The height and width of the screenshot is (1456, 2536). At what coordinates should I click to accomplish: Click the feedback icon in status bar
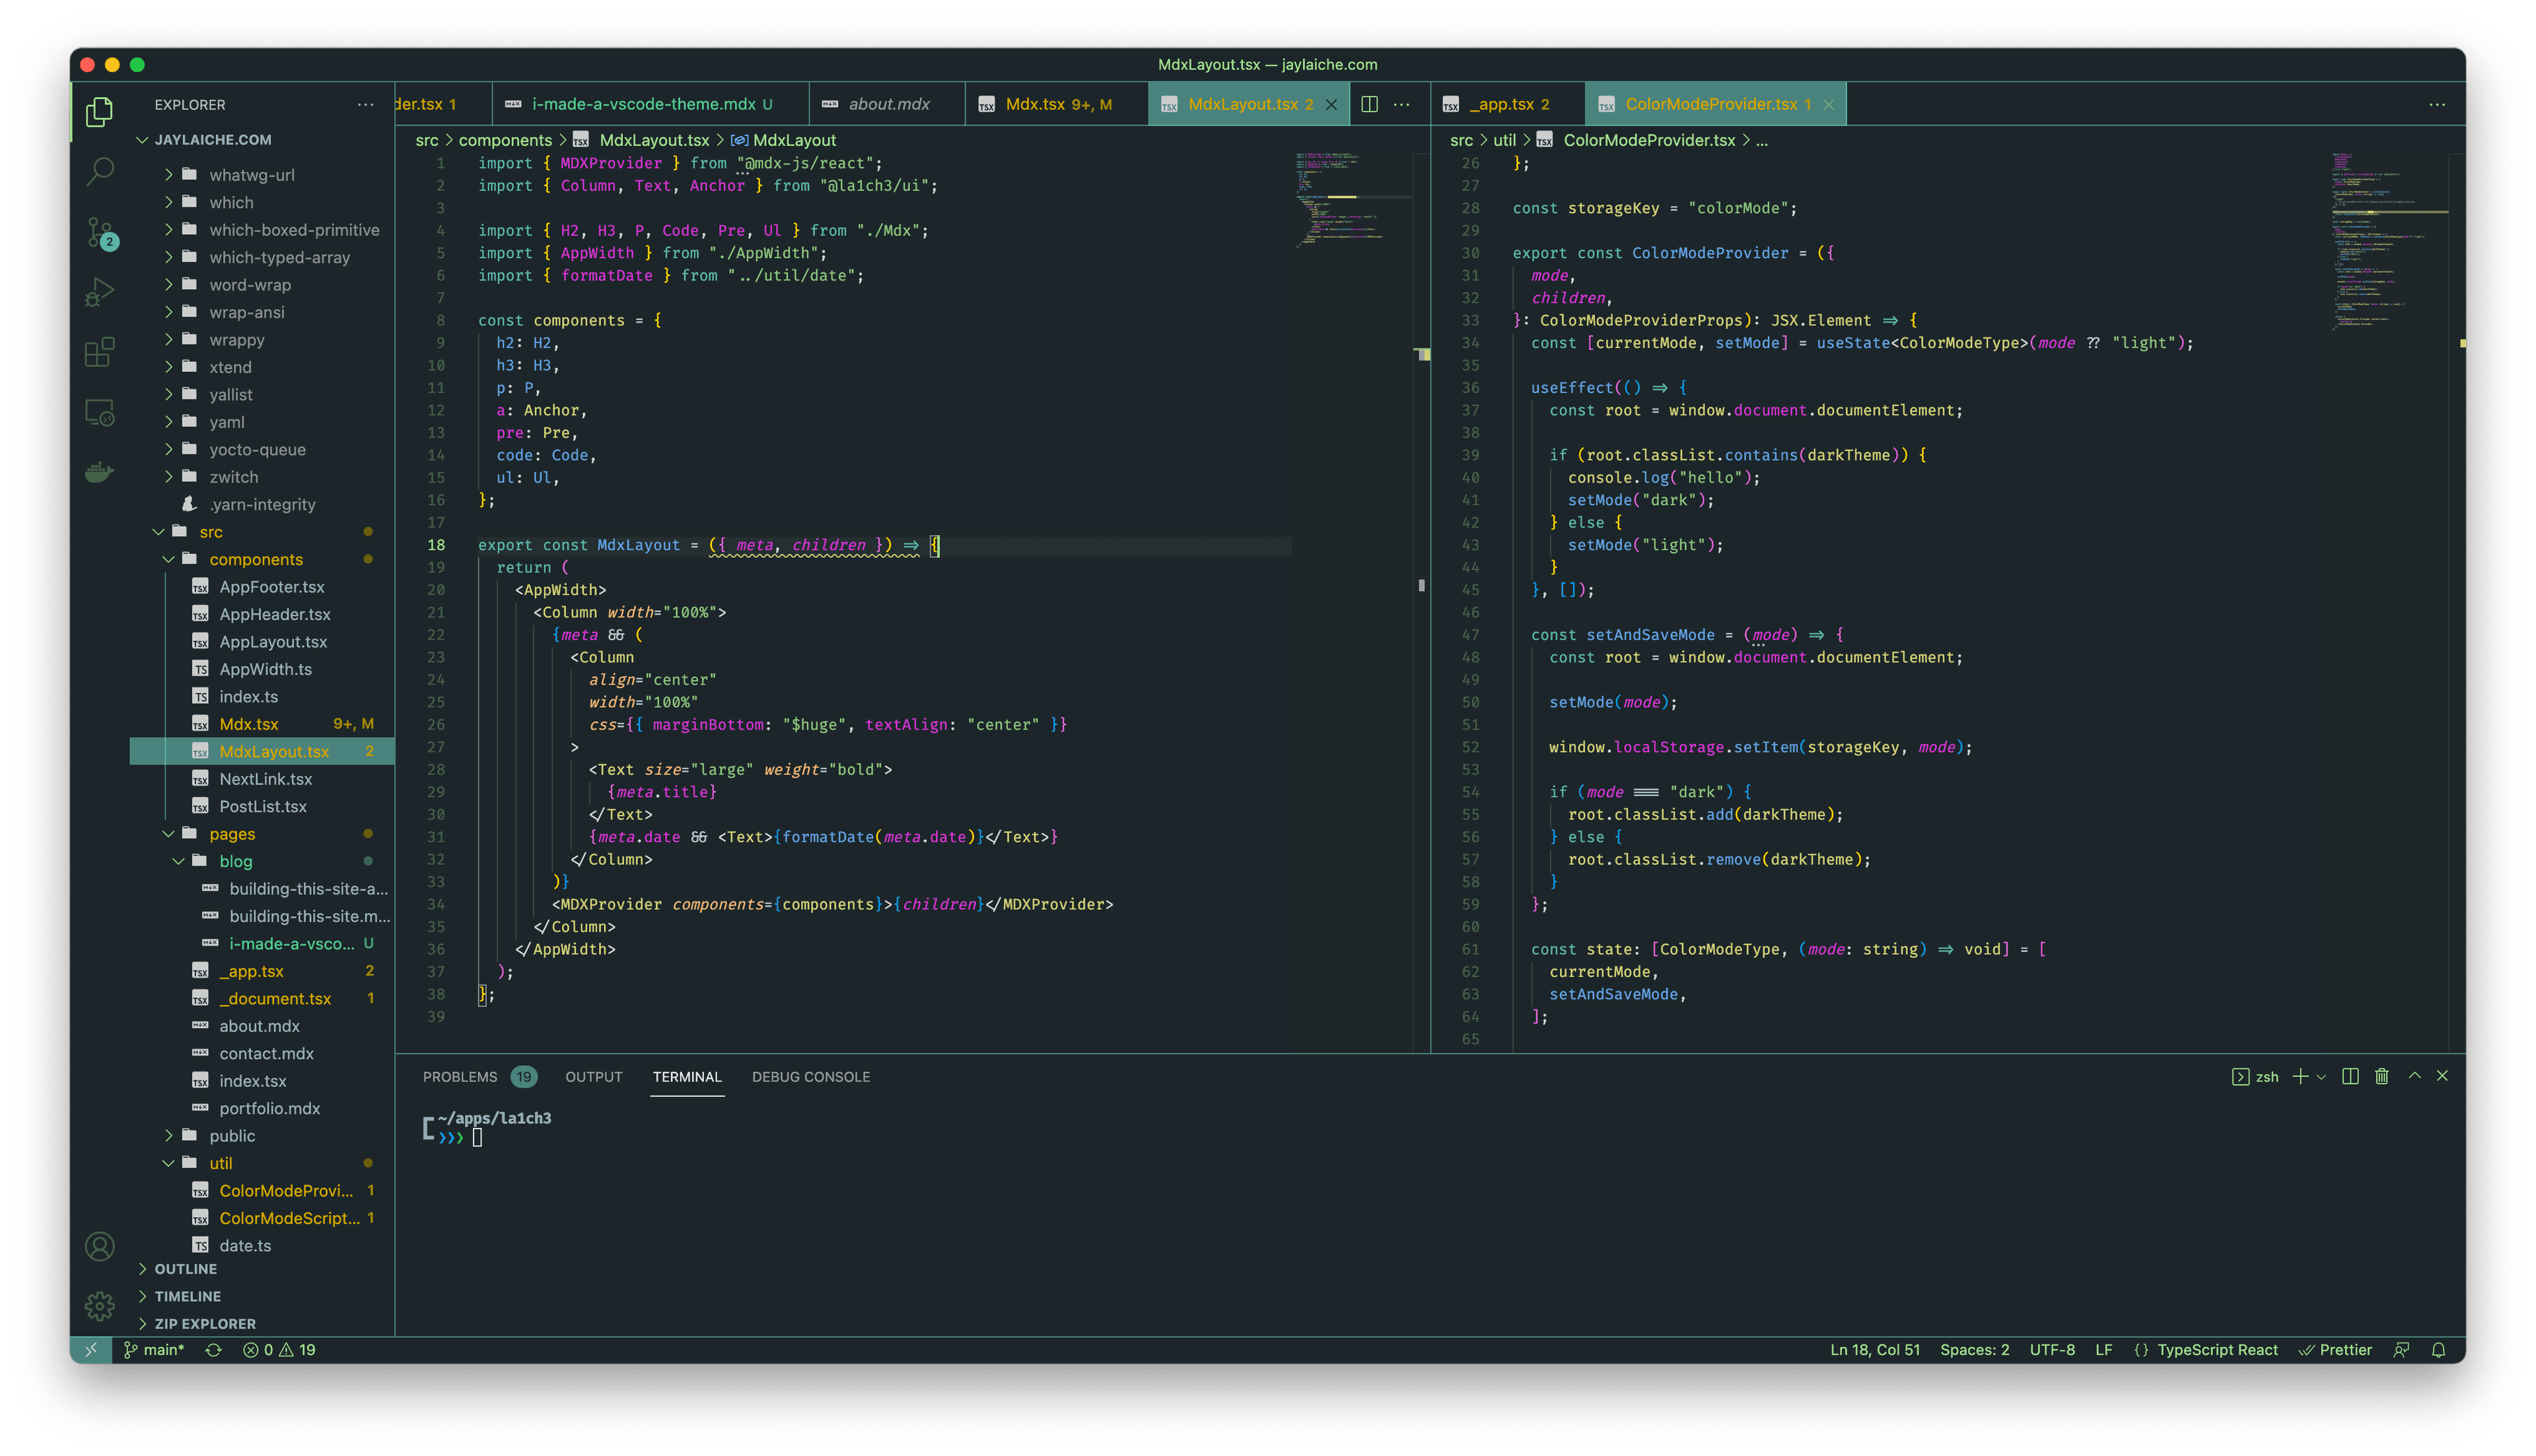tap(2400, 1349)
